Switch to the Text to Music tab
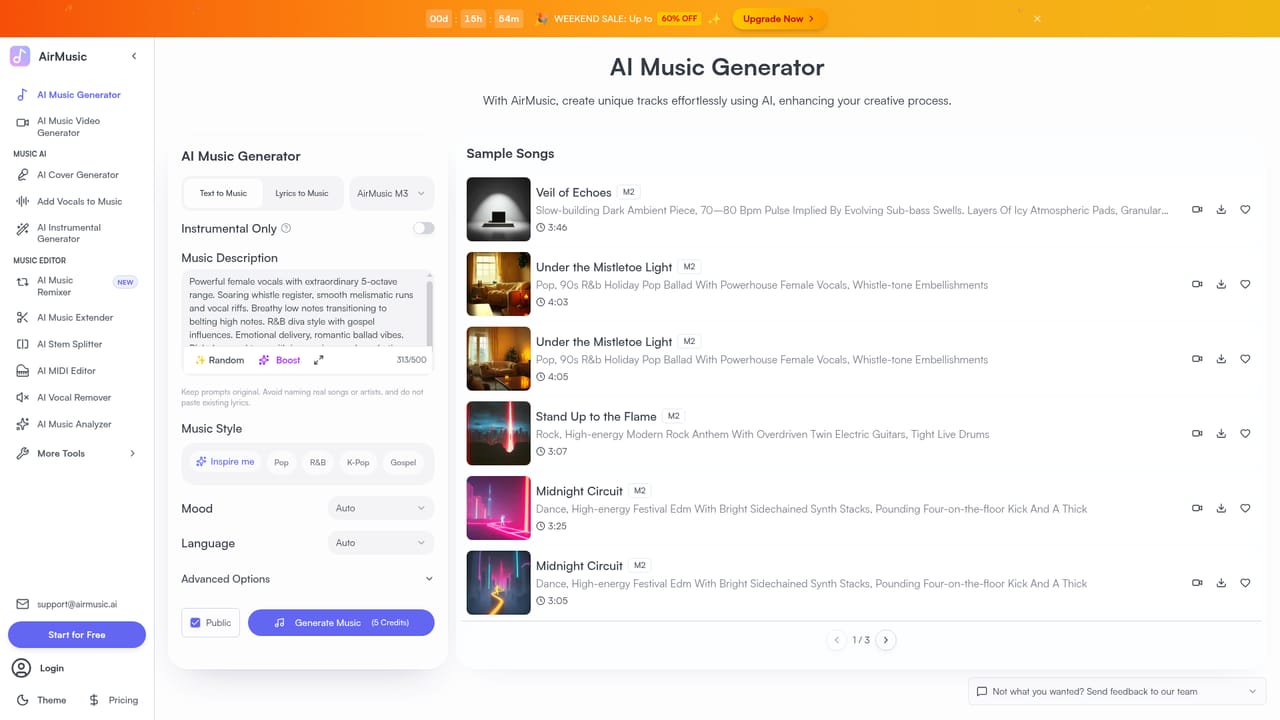The width and height of the screenshot is (1280, 720). click(223, 193)
